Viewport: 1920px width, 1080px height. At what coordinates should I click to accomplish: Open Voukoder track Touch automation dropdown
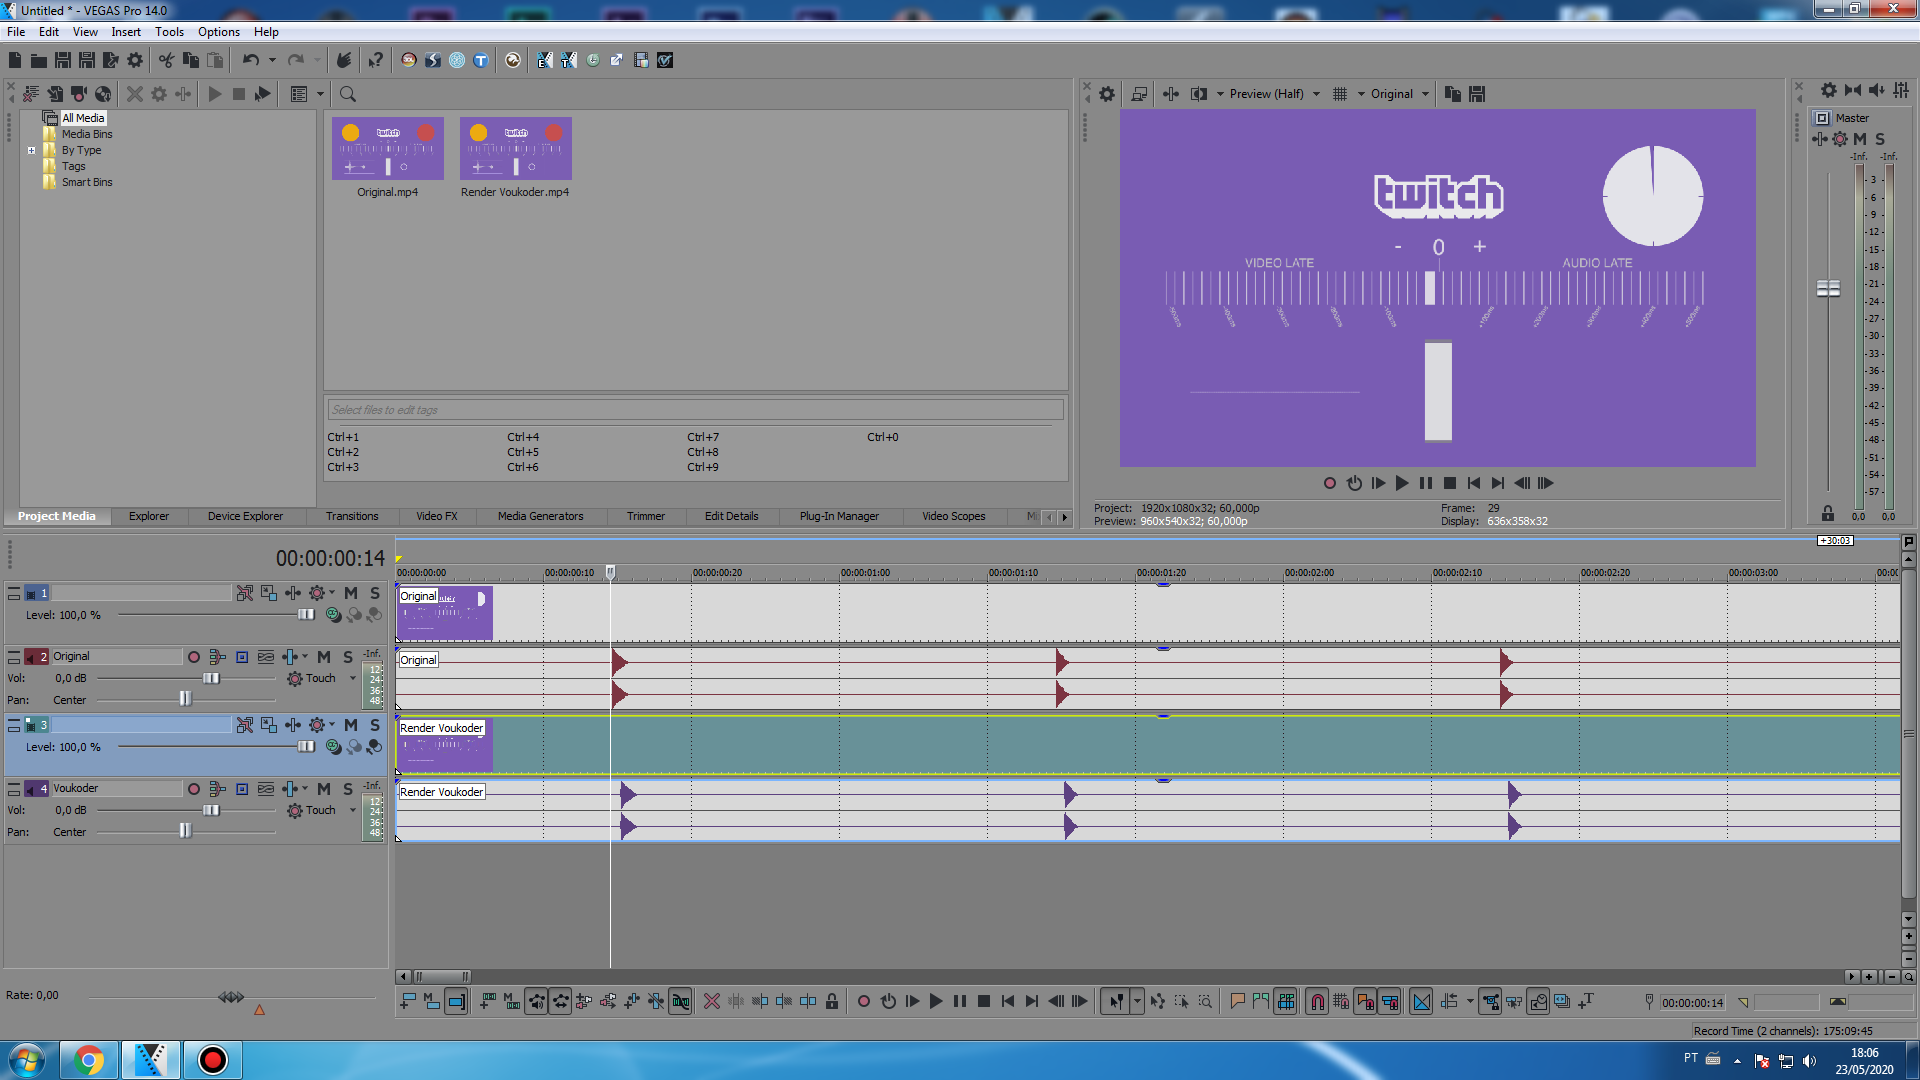(x=353, y=810)
